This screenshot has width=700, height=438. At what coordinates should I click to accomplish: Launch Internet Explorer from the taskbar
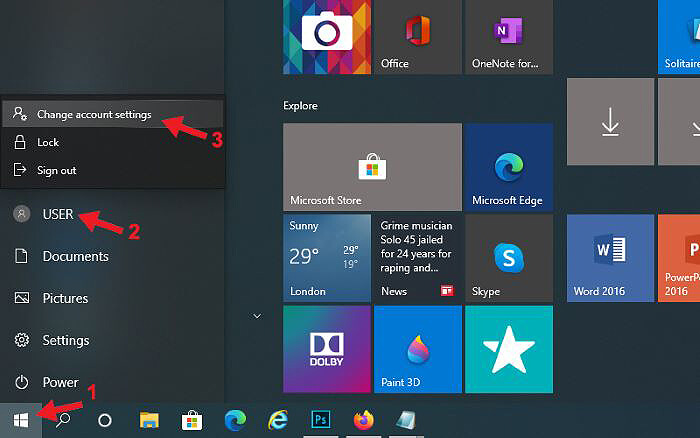[278, 420]
